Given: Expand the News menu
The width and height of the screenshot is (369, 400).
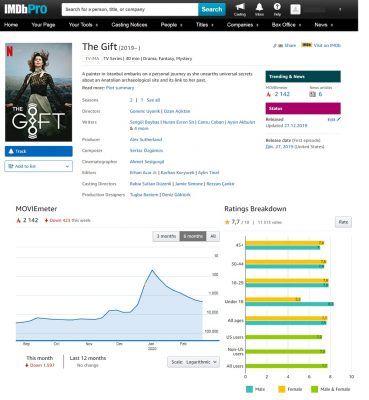Looking at the screenshot, I should point(324,25).
